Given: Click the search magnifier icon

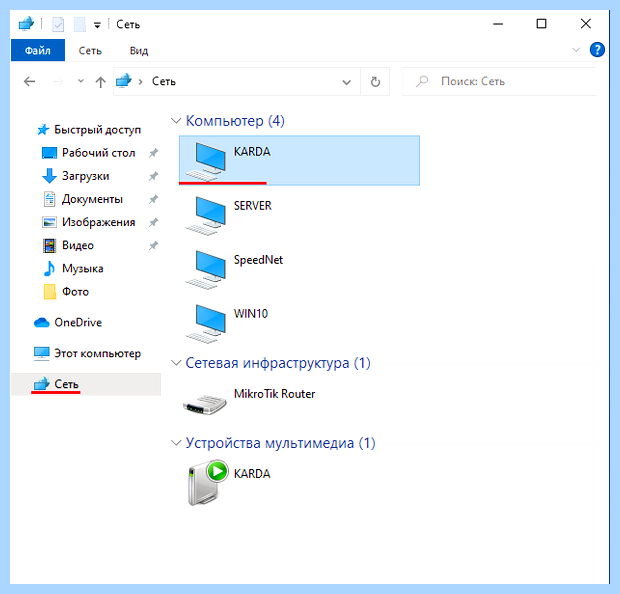Looking at the screenshot, I should (x=422, y=81).
